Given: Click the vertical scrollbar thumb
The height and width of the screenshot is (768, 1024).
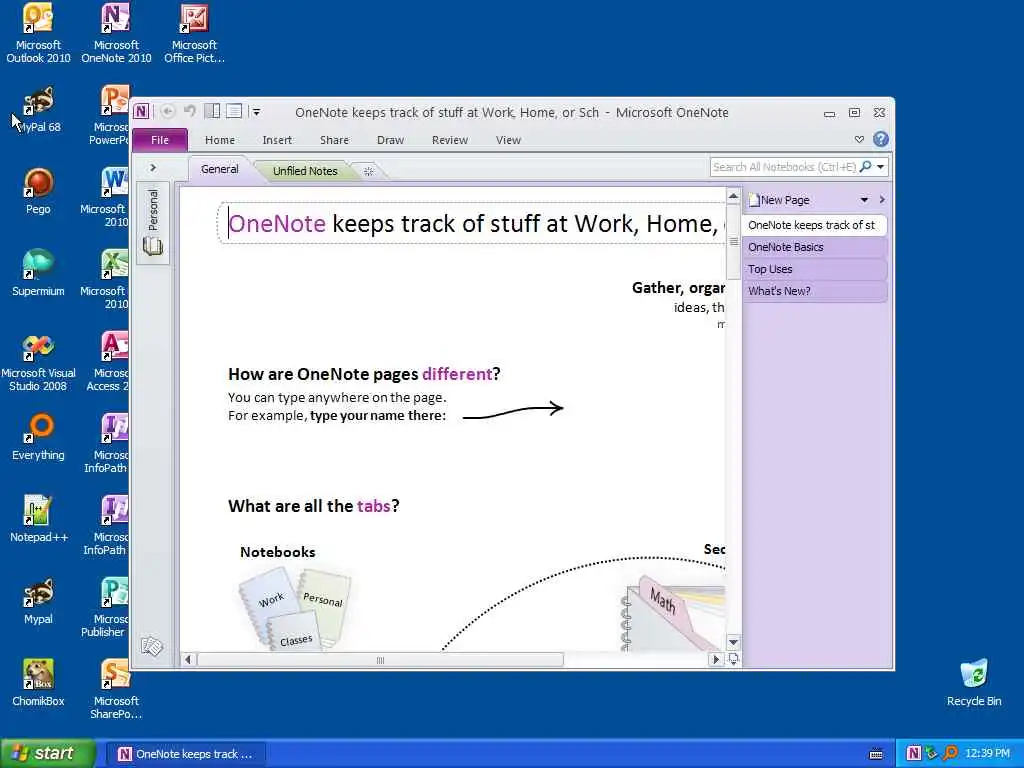Looking at the screenshot, I should (x=733, y=242).
